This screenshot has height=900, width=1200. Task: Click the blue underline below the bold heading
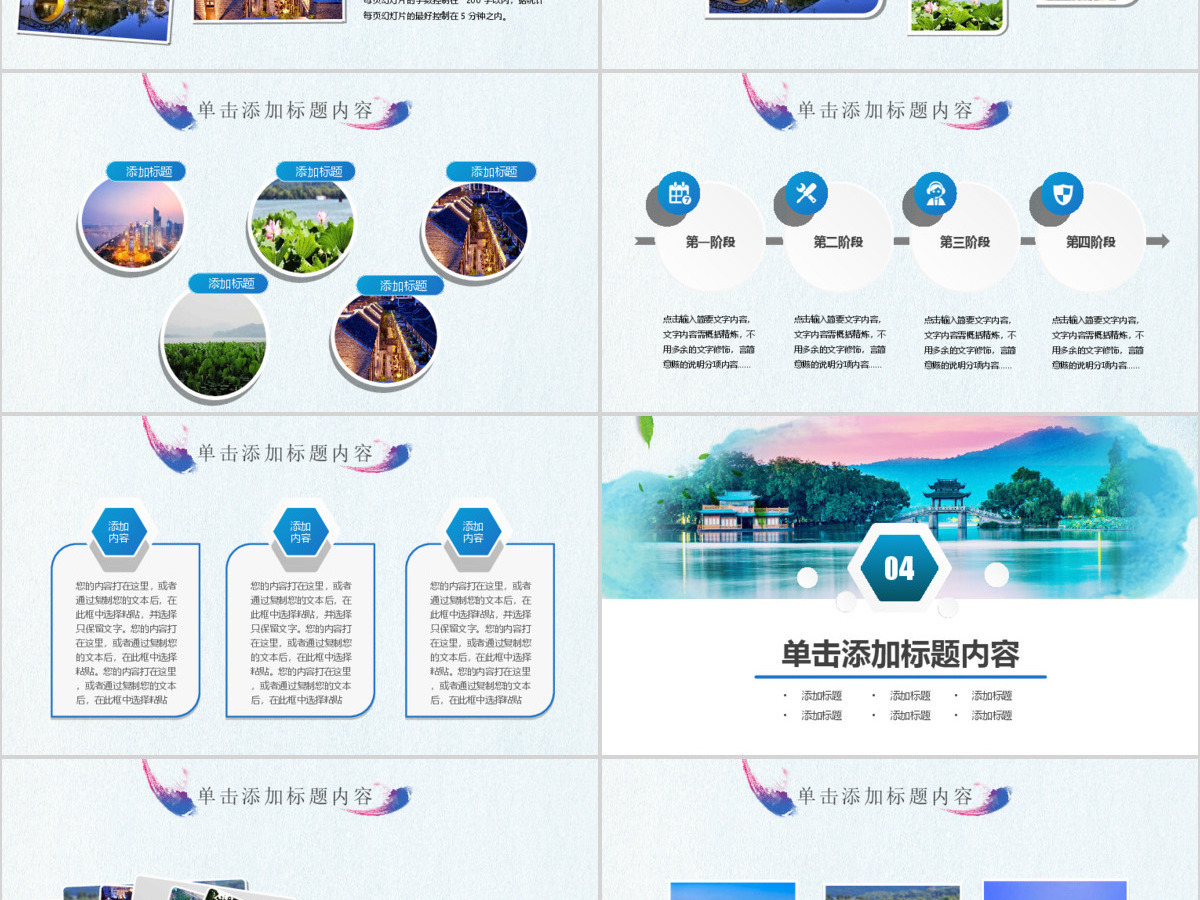tap(900, 677)
